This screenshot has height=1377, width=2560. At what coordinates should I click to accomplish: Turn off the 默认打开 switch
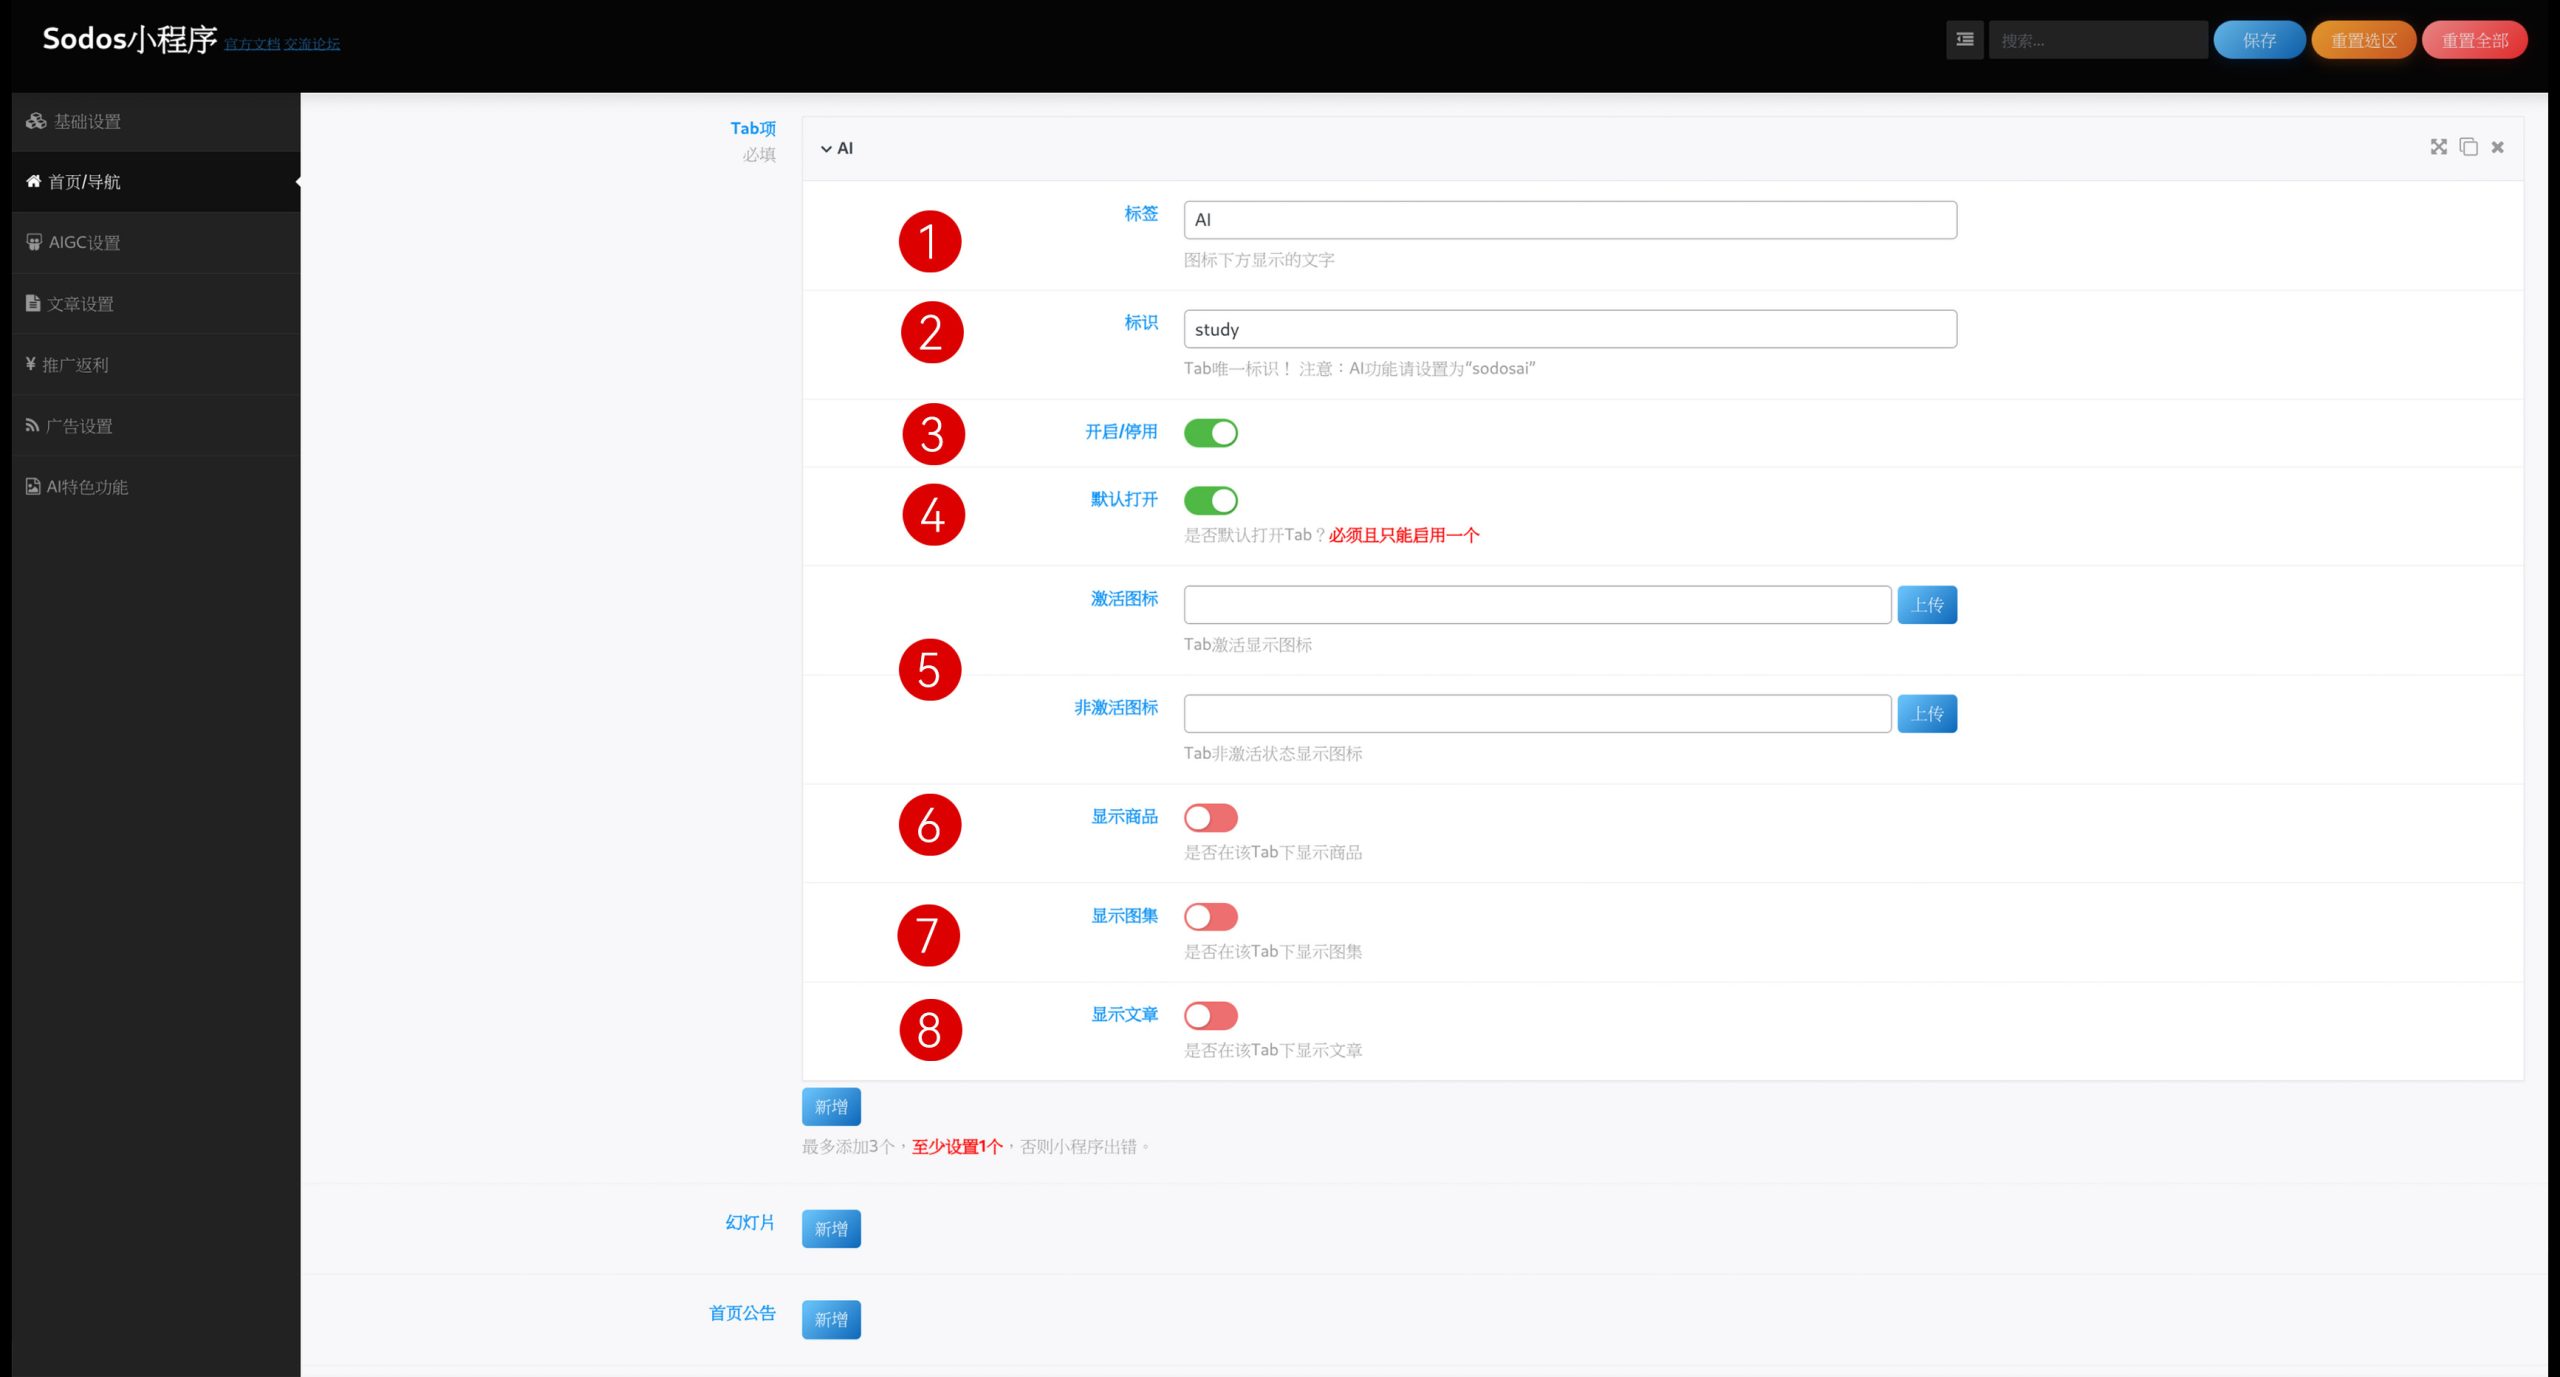click(1210, 500)
